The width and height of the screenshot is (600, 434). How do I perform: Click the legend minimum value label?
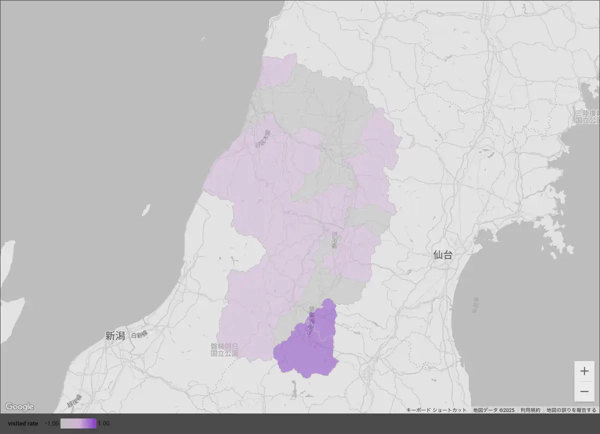(x=50, y=423)
